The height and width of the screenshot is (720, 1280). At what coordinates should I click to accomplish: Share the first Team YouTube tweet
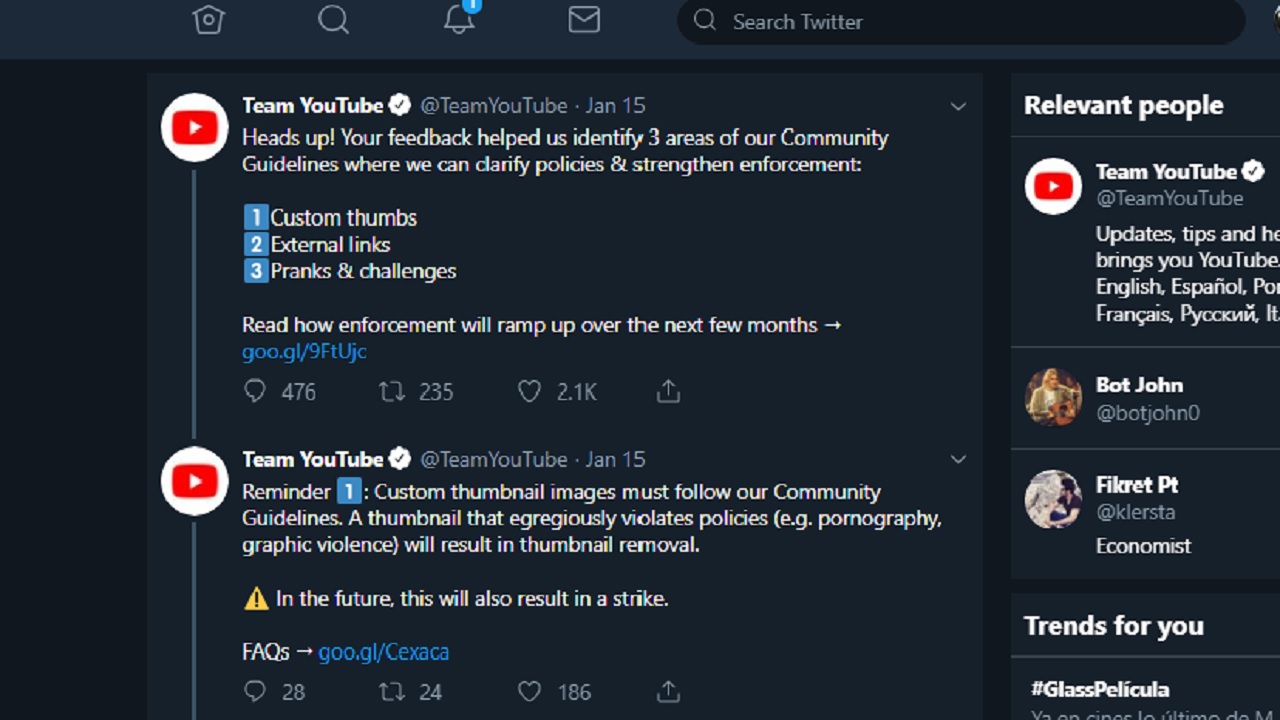(668, 391)
